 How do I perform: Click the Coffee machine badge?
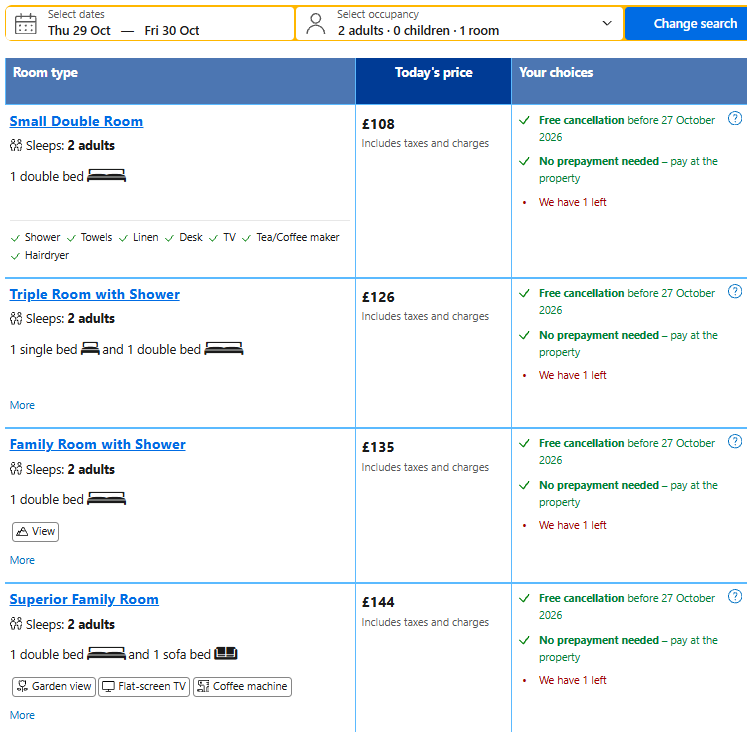pos(242,687)
